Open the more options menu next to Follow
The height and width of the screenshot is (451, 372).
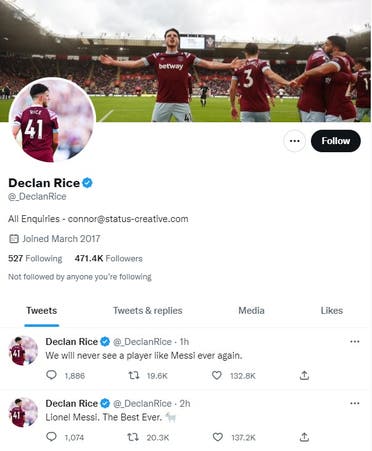coord(295,141)
